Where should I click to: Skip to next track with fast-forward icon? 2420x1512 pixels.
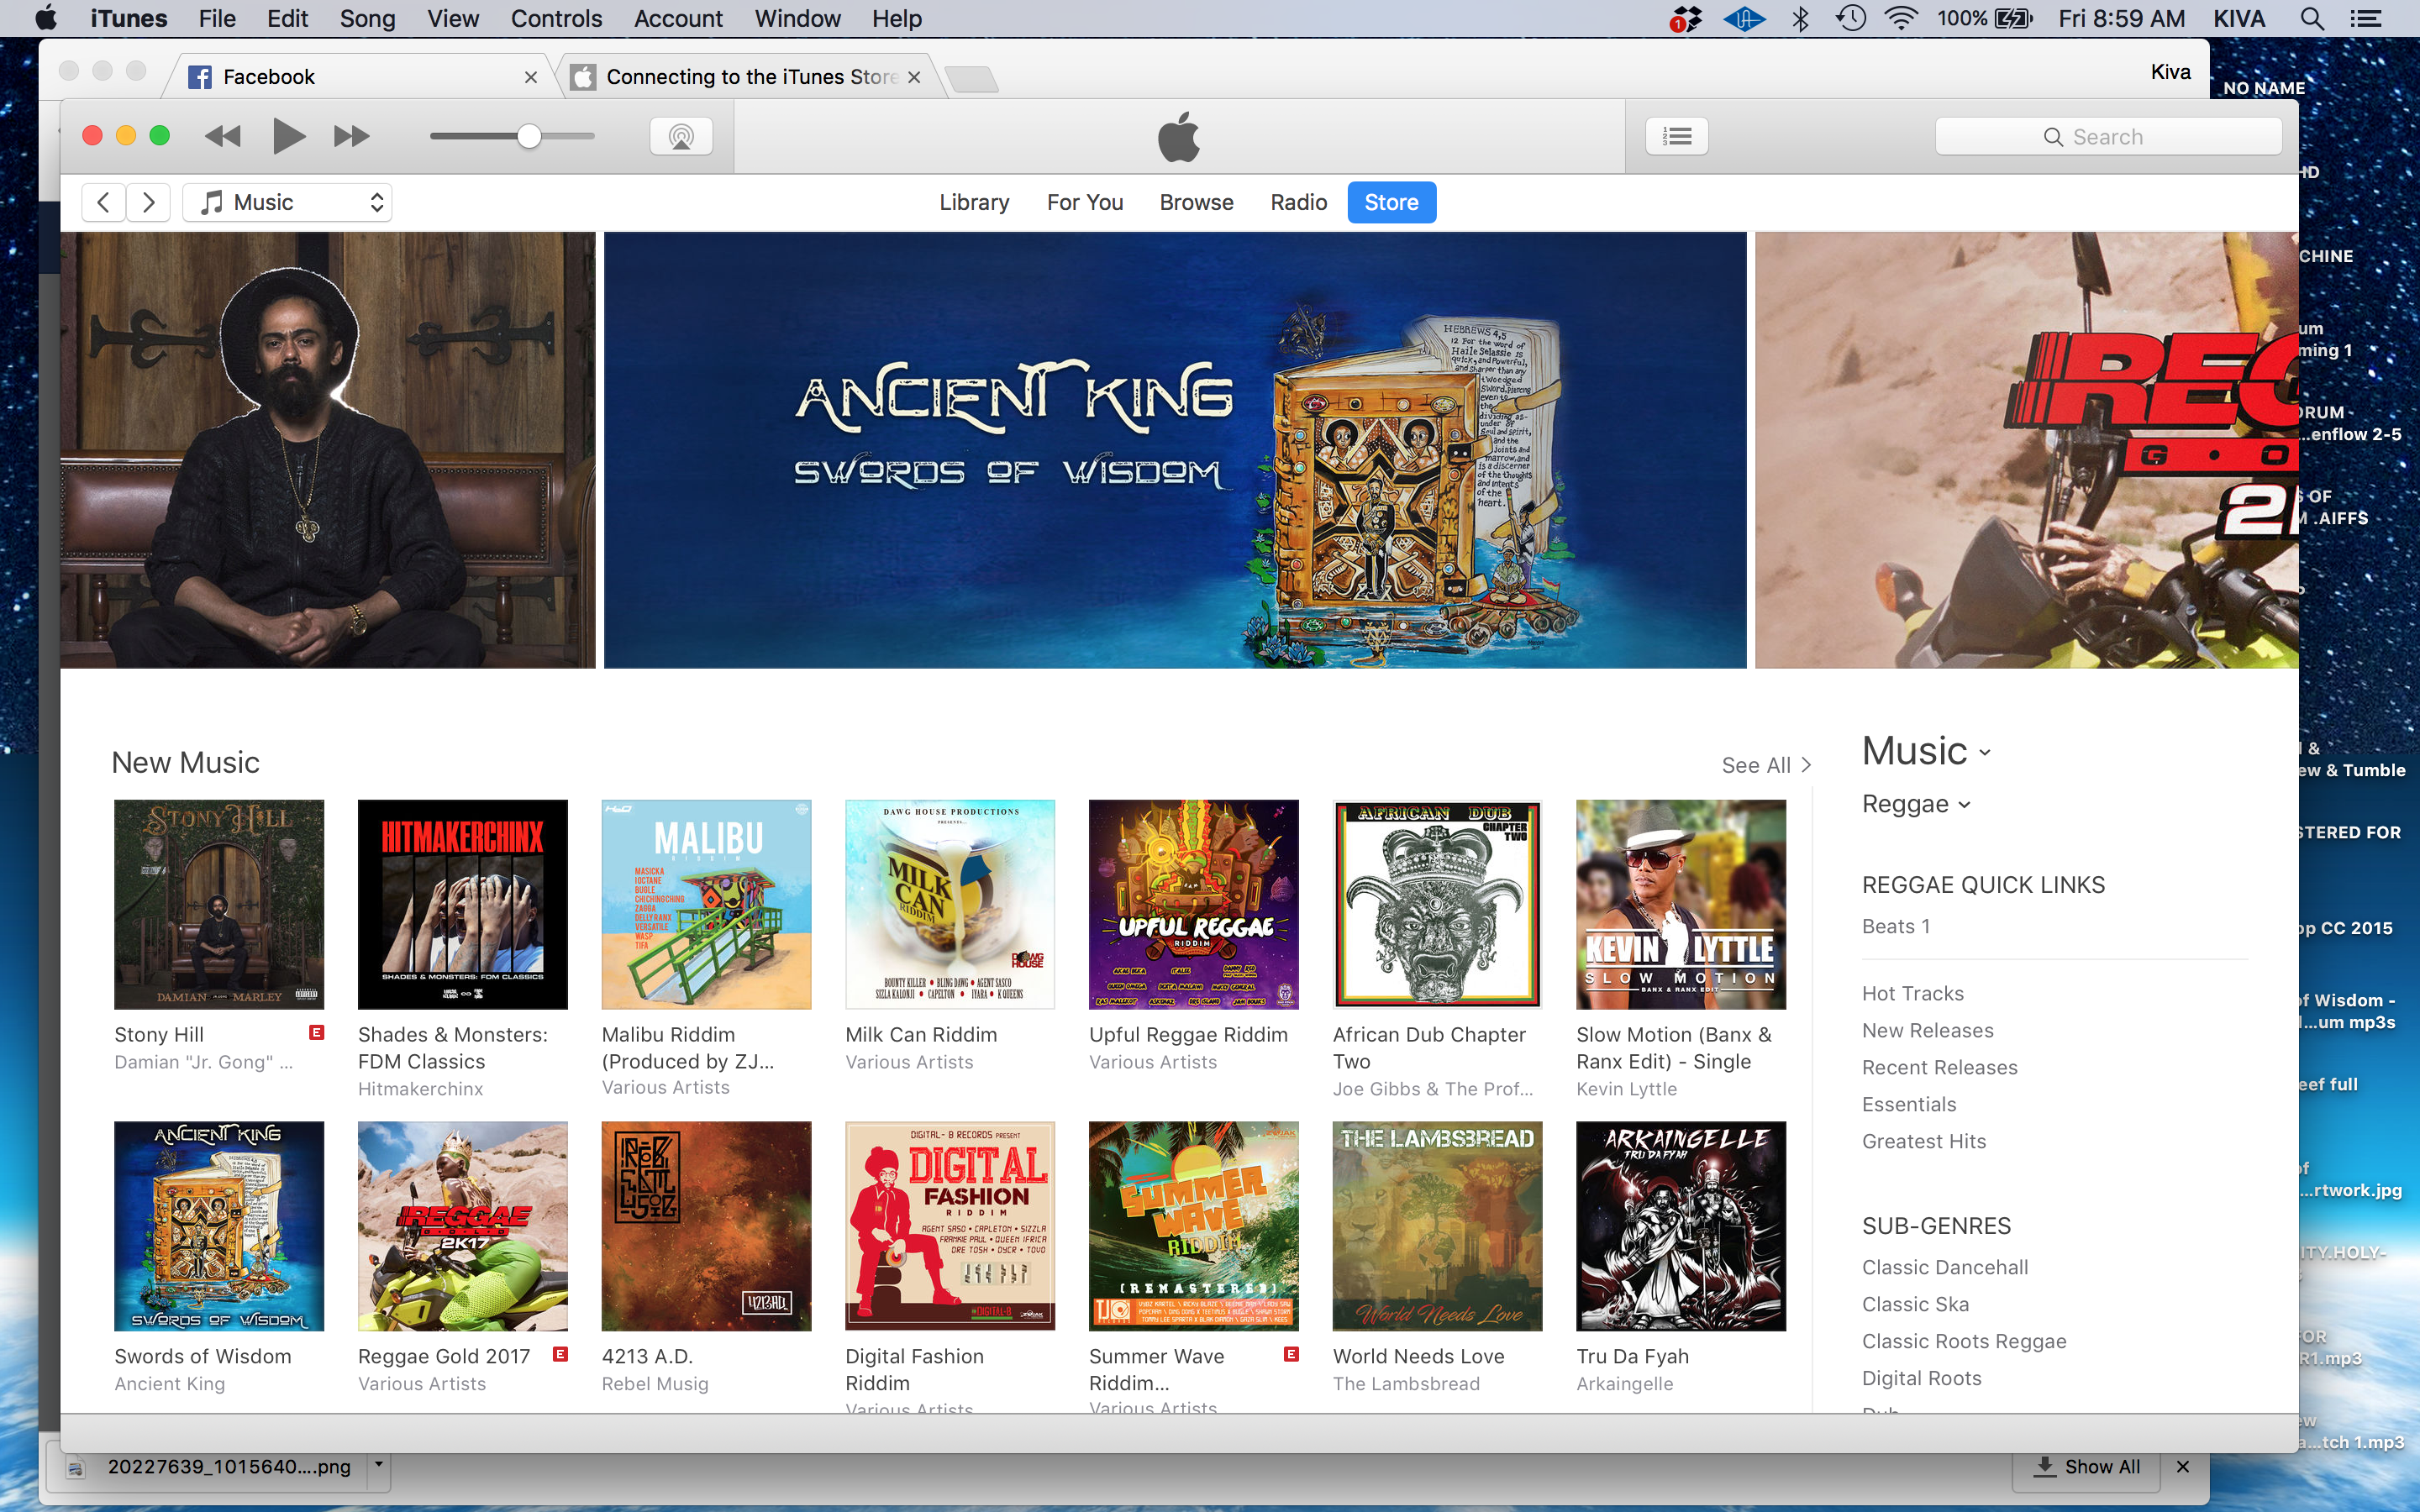[351, 136]
